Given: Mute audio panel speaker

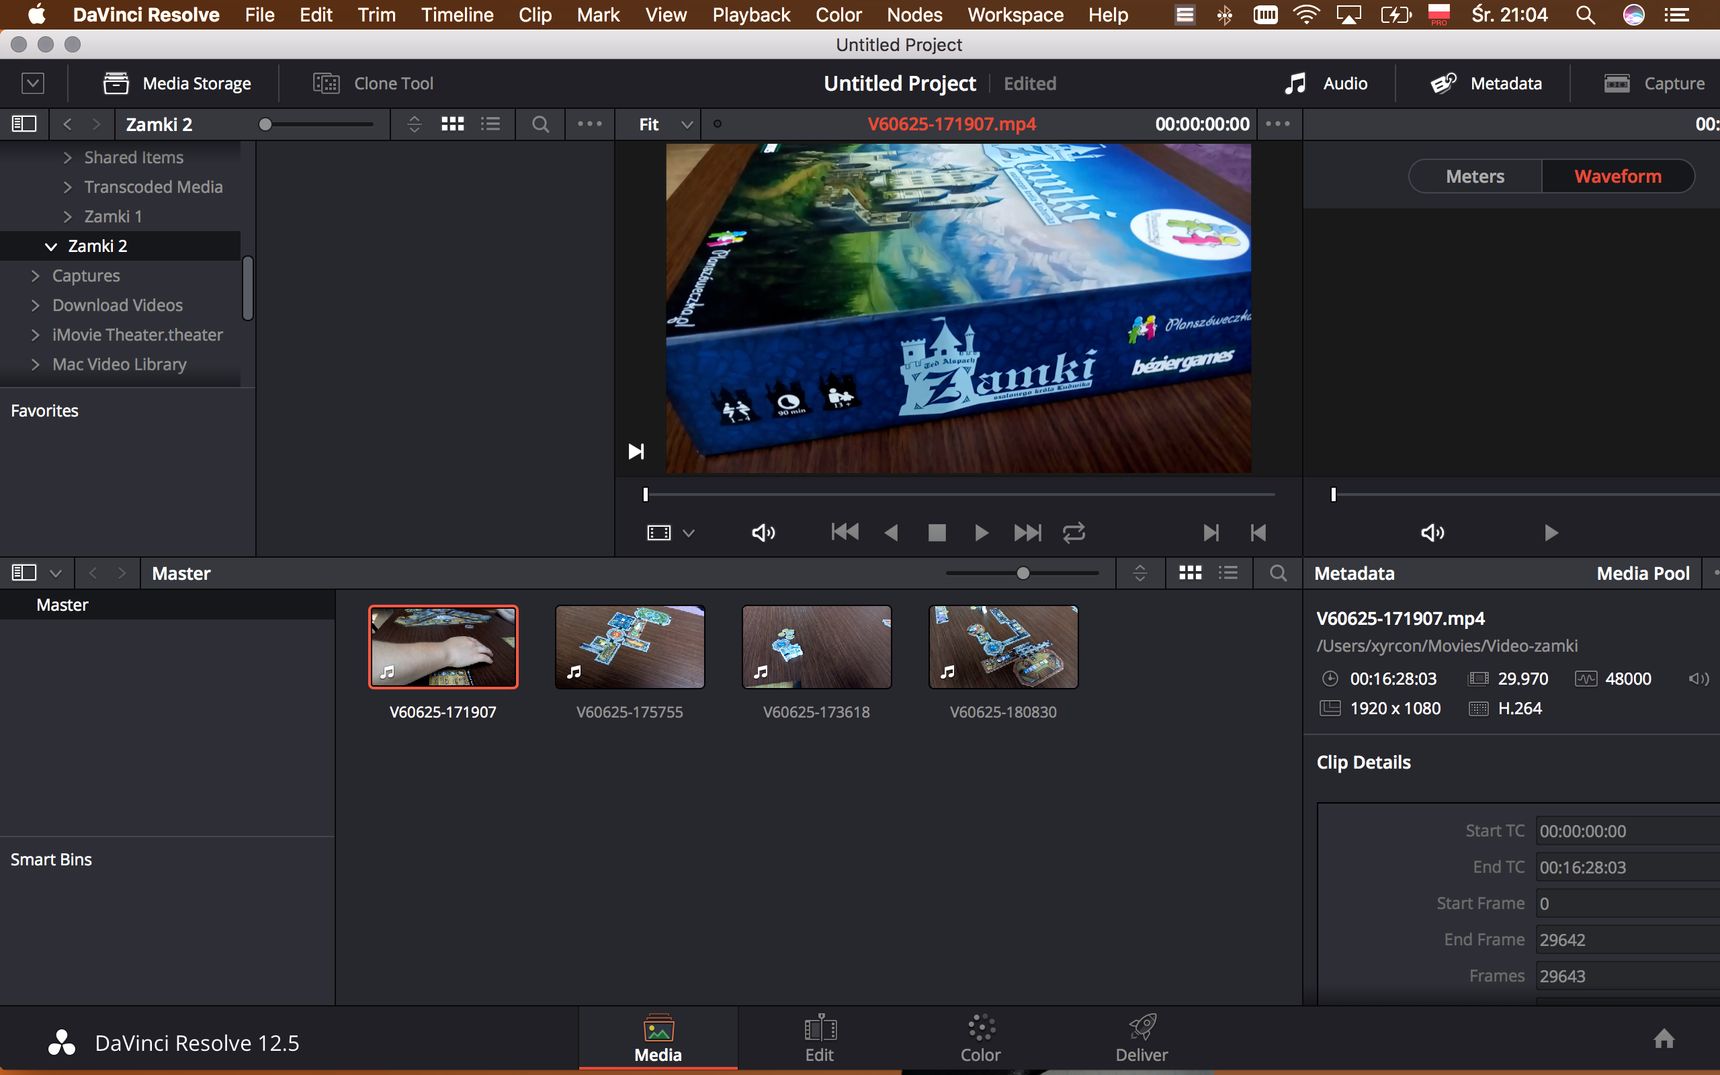Looking at the screenshot, I should pos(1432,533).
